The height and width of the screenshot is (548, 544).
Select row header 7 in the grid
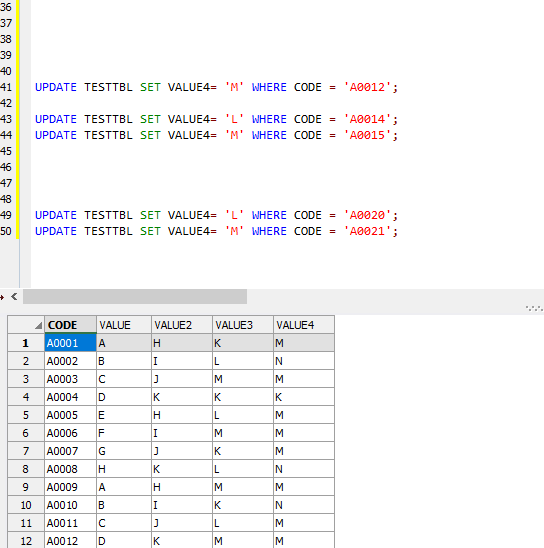tap(26, 451)
